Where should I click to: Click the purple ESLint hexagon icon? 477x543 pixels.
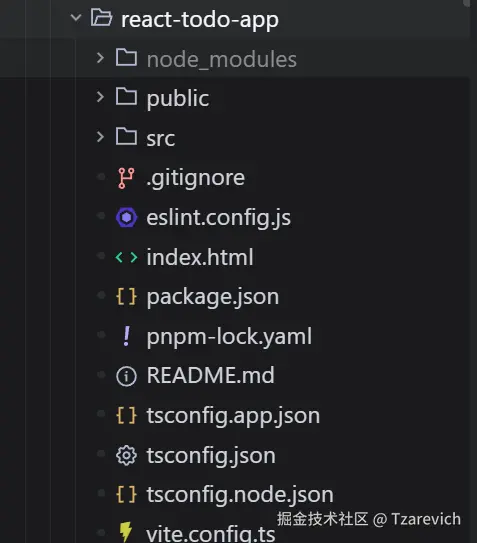pos(126,217)
